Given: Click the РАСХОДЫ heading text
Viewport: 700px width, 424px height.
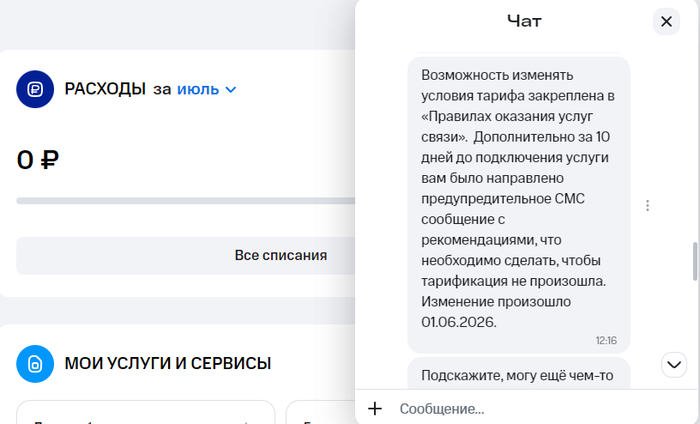Looking at the screenshot, I should [x=105, y=89].
